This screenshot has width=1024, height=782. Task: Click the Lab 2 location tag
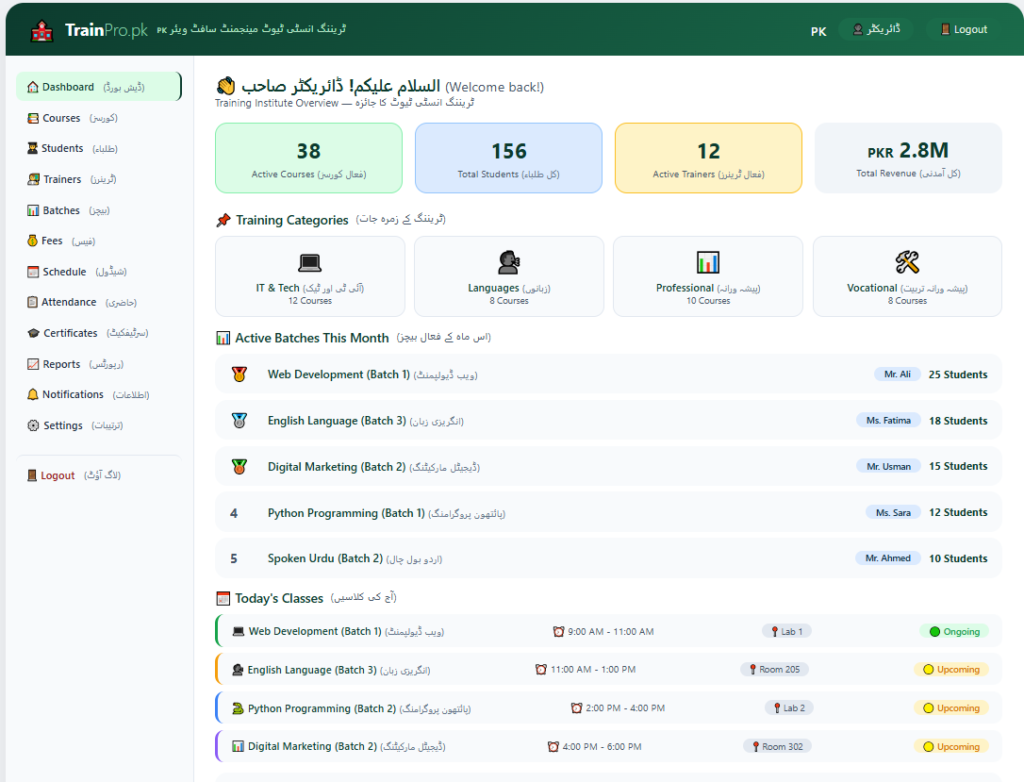click(789, 708)
